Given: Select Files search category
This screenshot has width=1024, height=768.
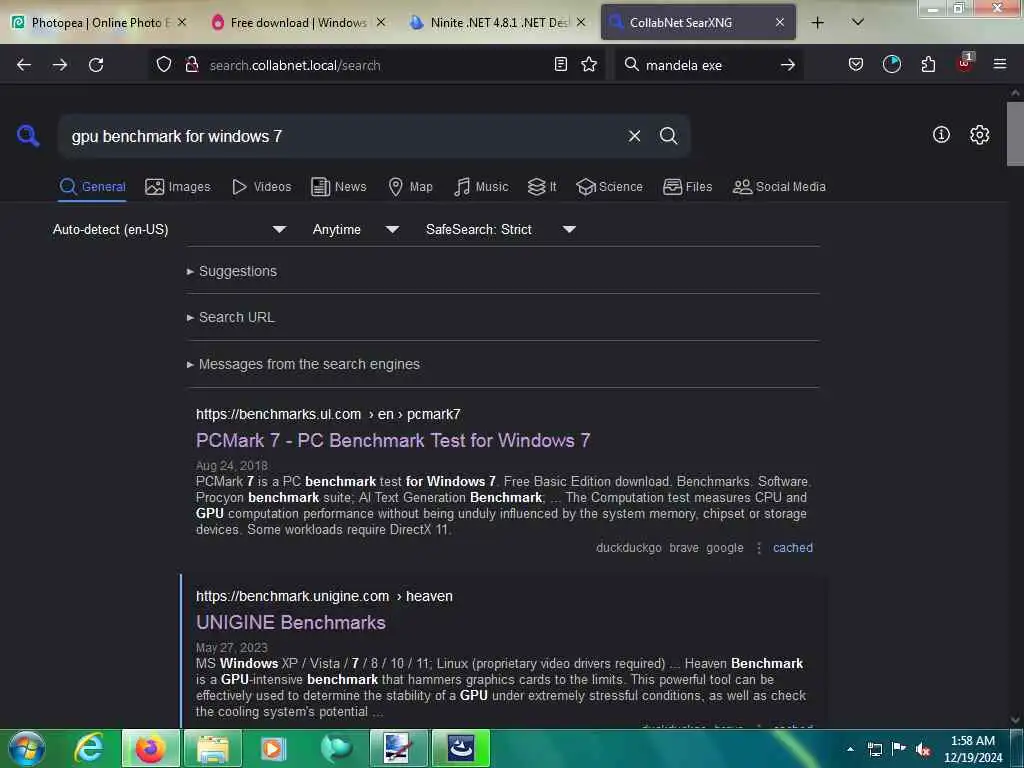Looking at the screenshot, I should point(687,187).
